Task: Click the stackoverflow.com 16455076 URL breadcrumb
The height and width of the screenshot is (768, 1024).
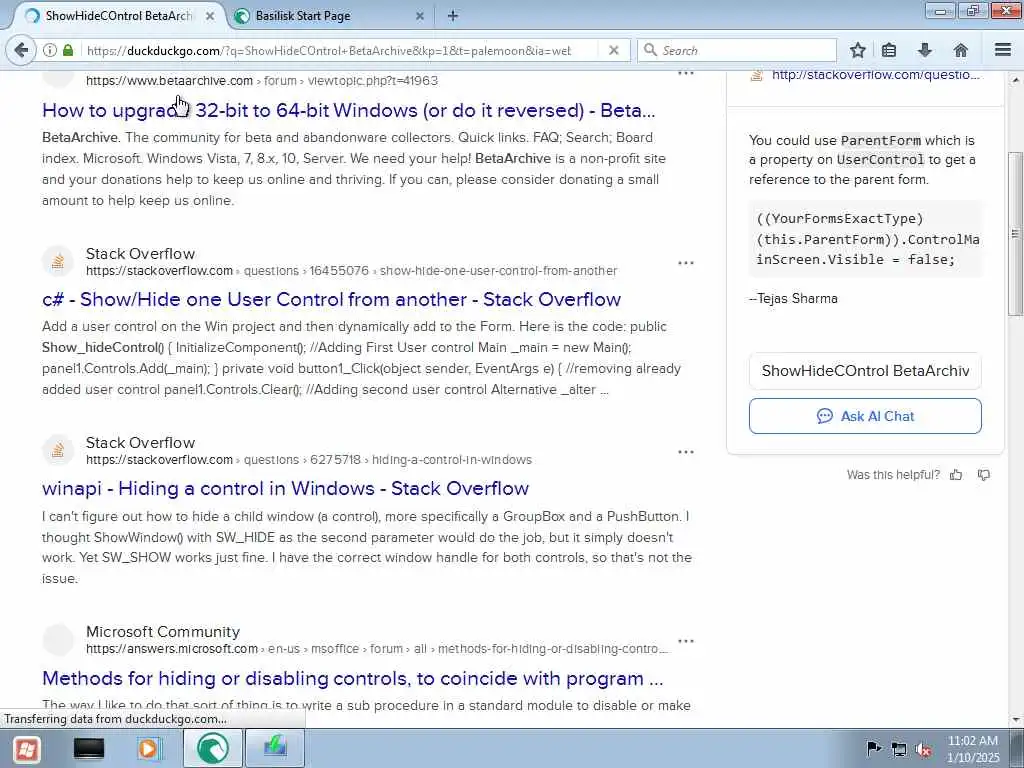Action: pyautogui.click(x=351, y=270)
